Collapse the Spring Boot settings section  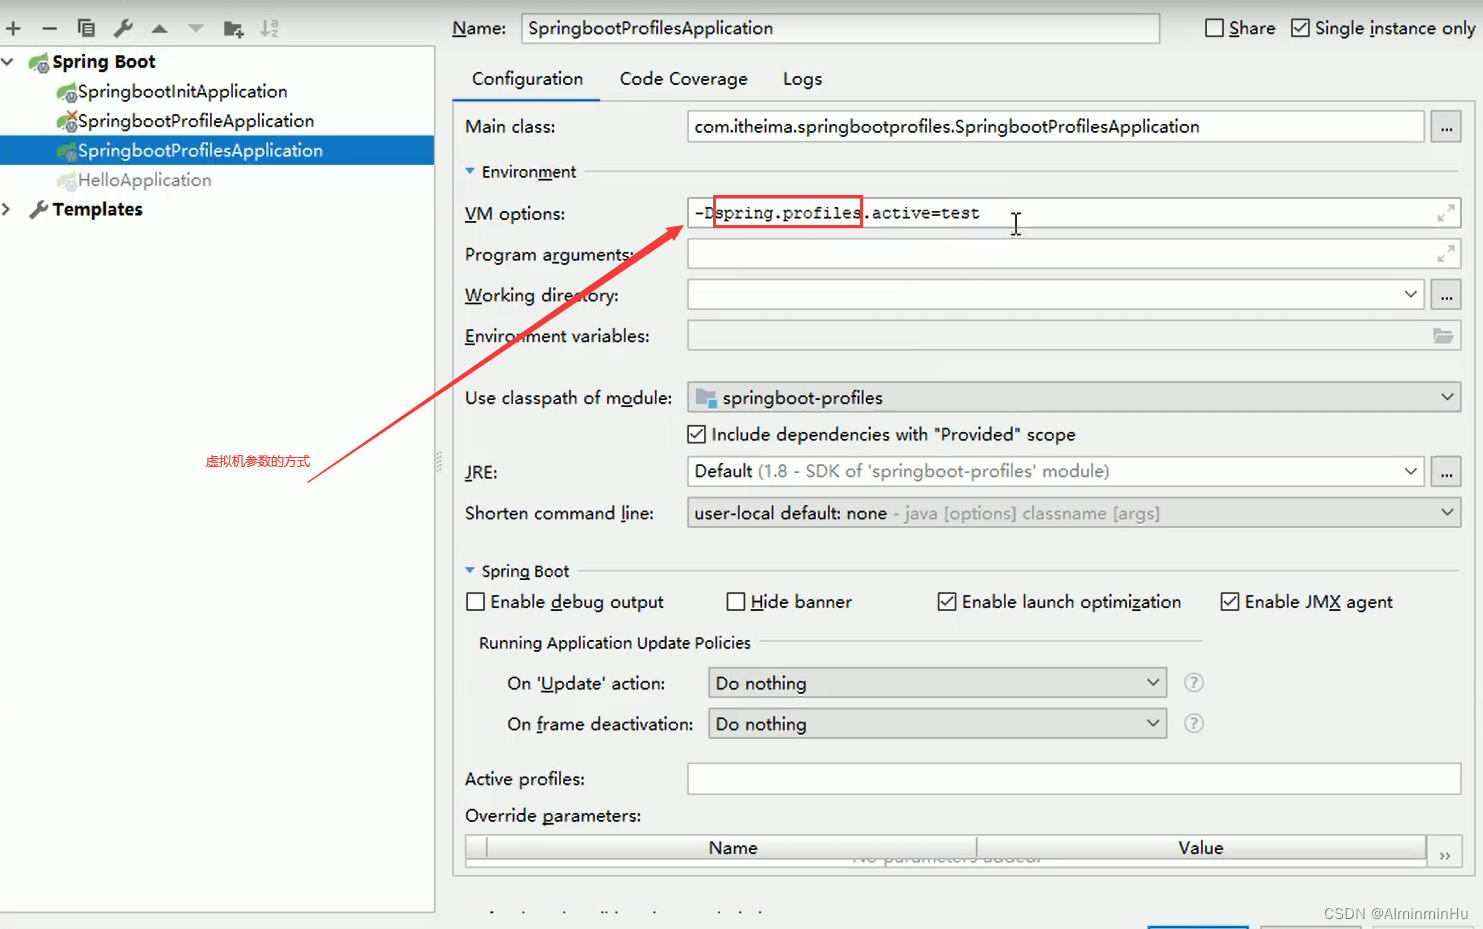(x=470, y=570)
